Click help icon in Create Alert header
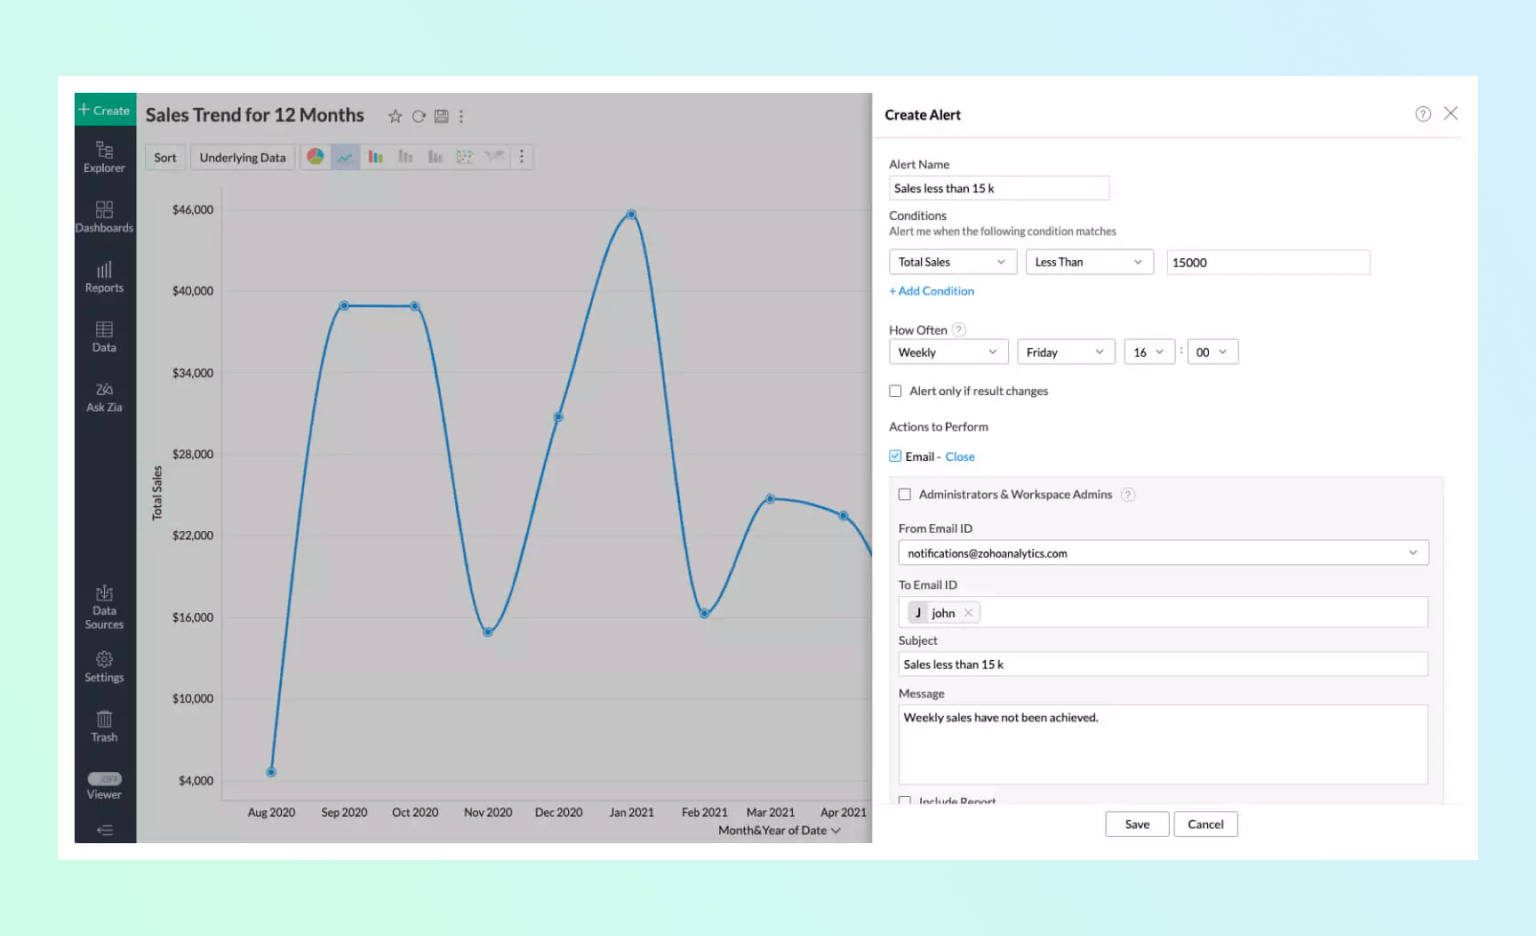 click(1422, 114)
